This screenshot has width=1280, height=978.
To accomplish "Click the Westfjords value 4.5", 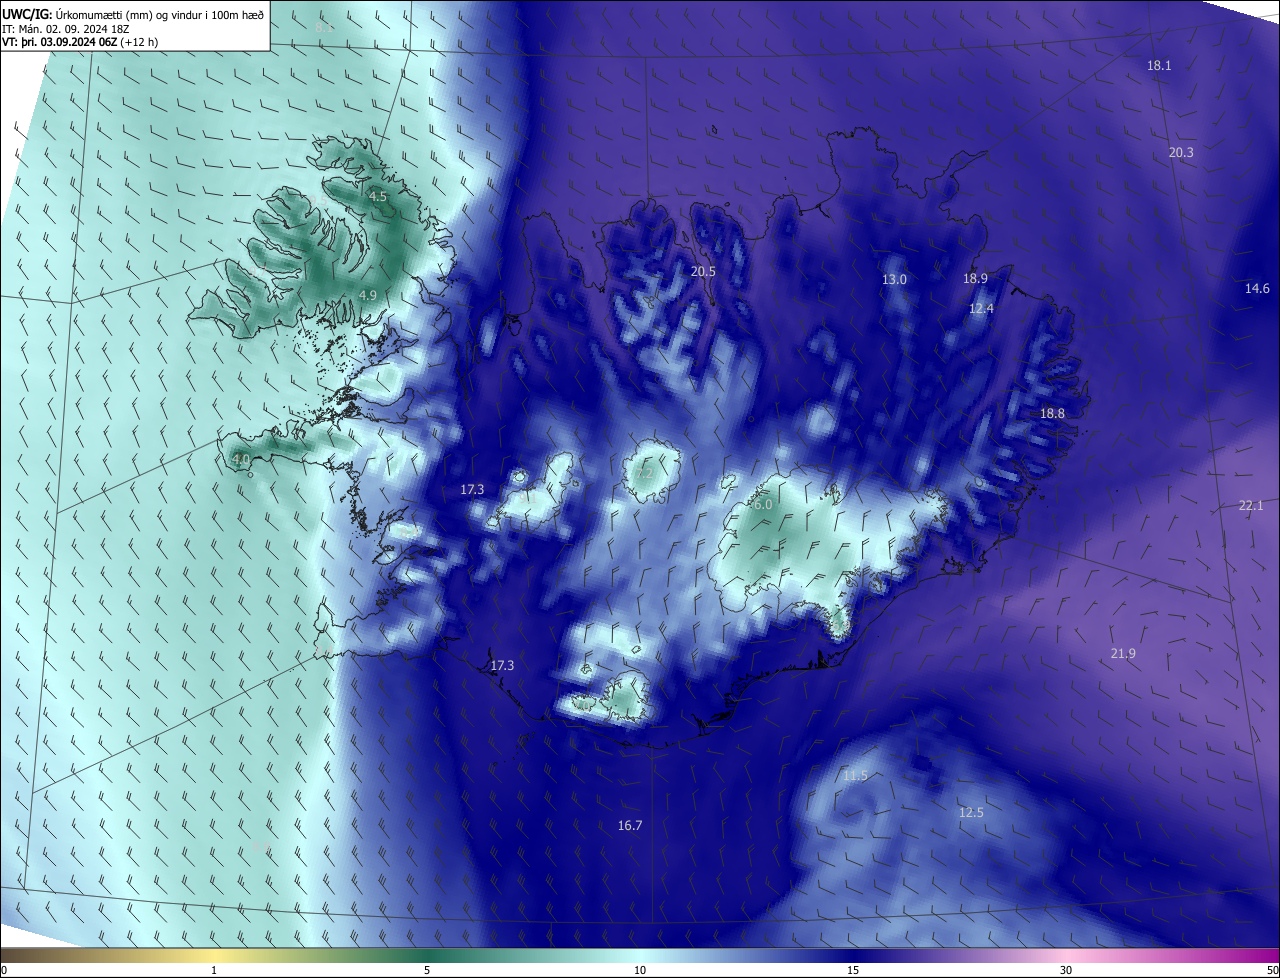I will pos(378,197).
